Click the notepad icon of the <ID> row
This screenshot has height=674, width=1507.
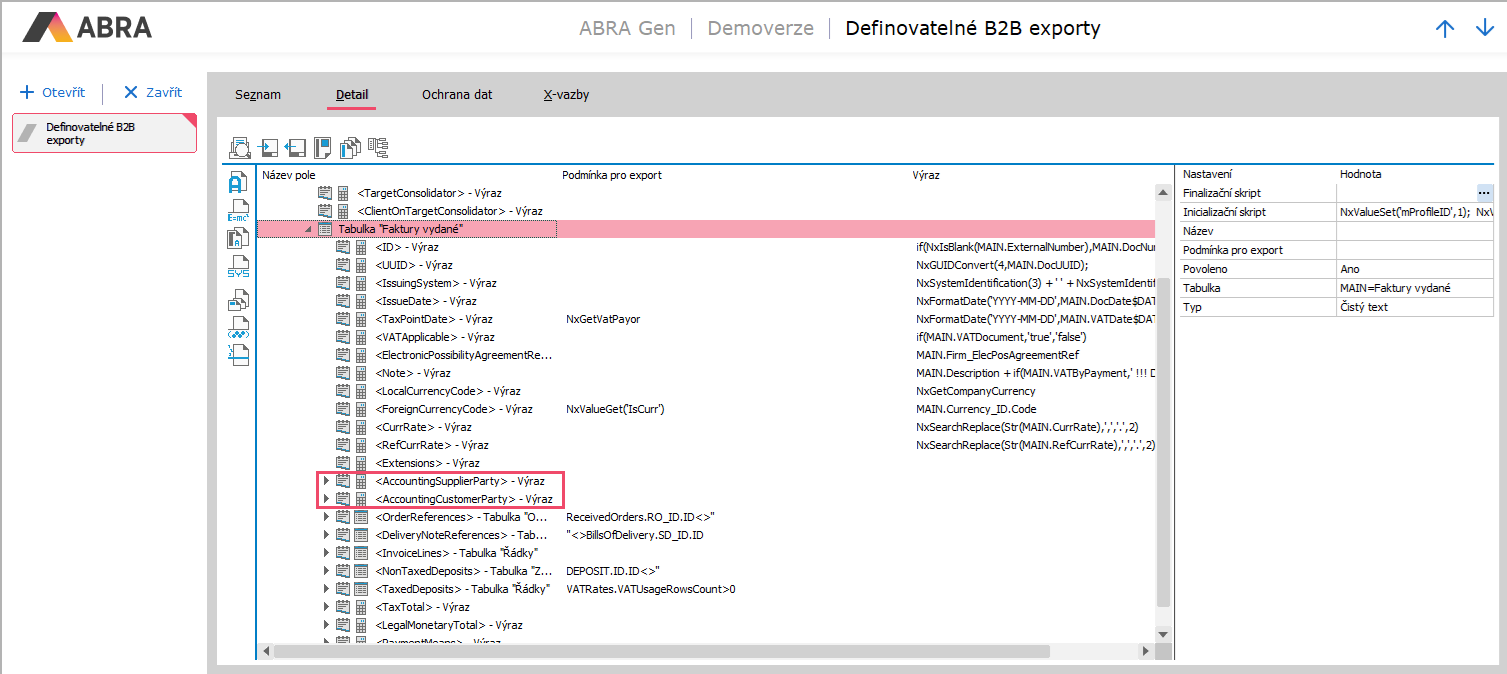click(x=343, y=247)
